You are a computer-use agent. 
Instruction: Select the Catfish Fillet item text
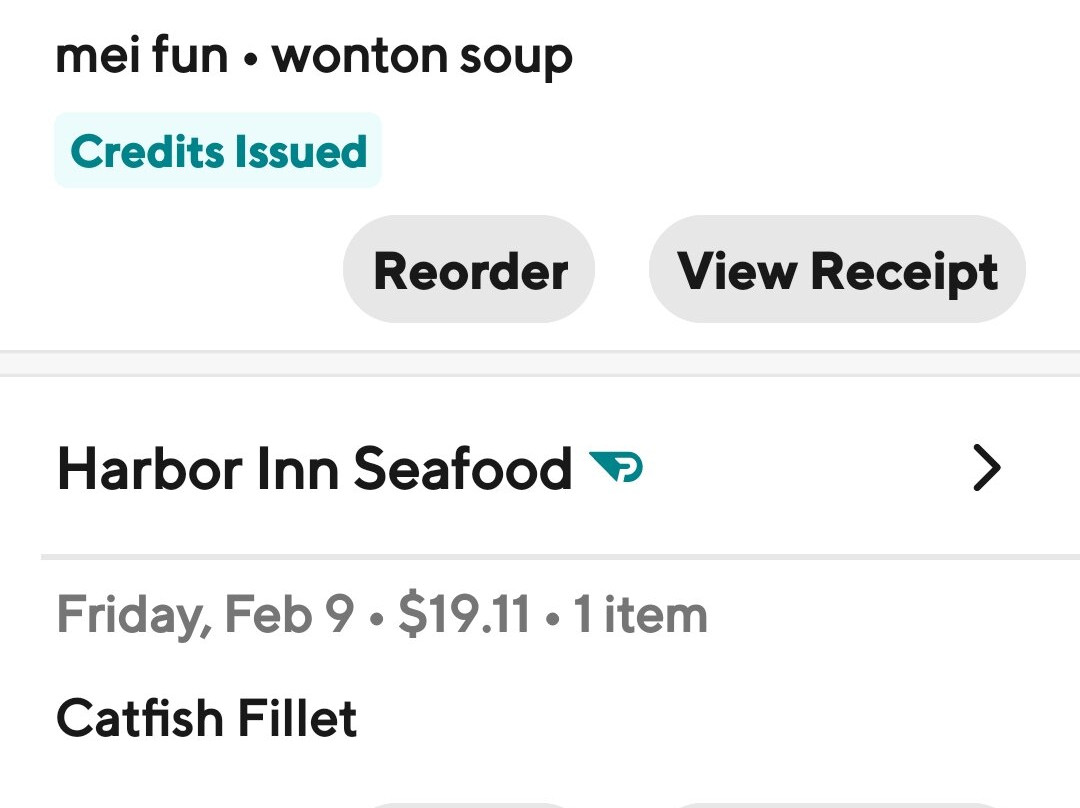207,718
